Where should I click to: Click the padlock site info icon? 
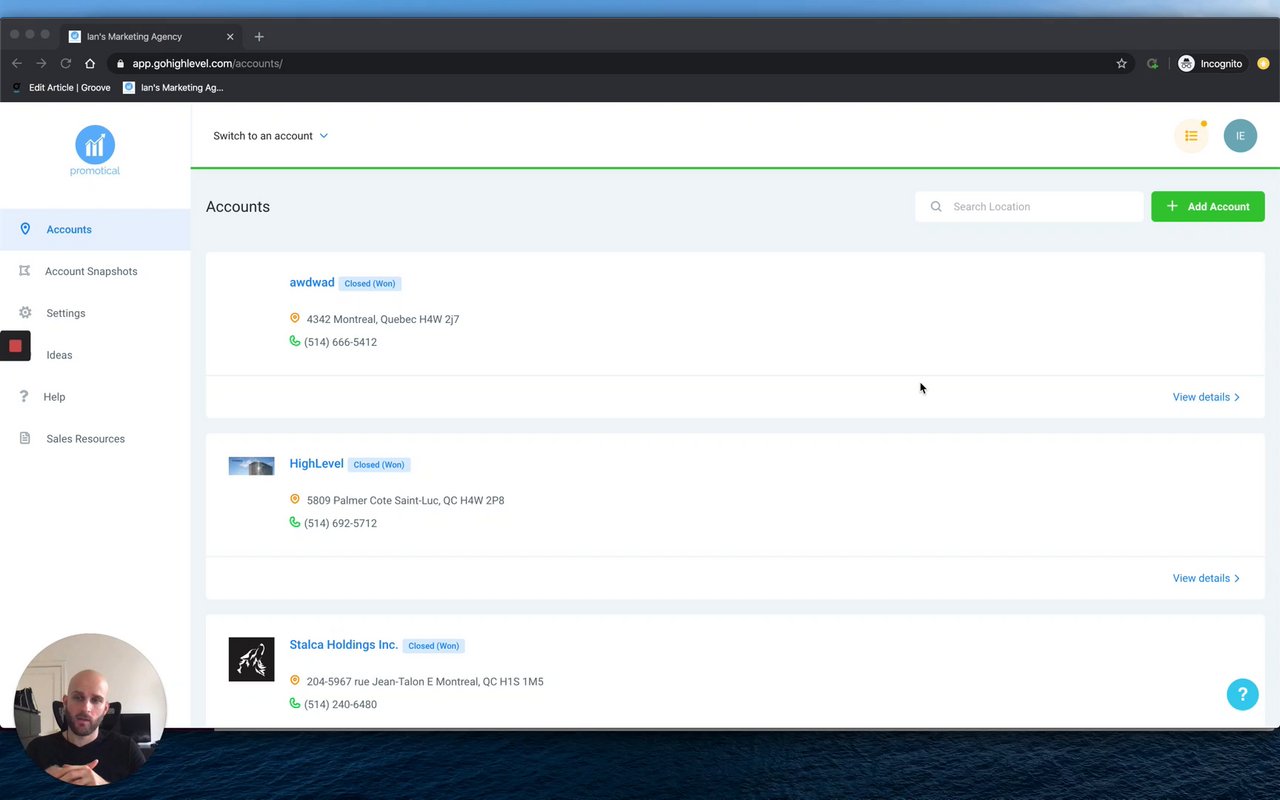click(120, 63)
